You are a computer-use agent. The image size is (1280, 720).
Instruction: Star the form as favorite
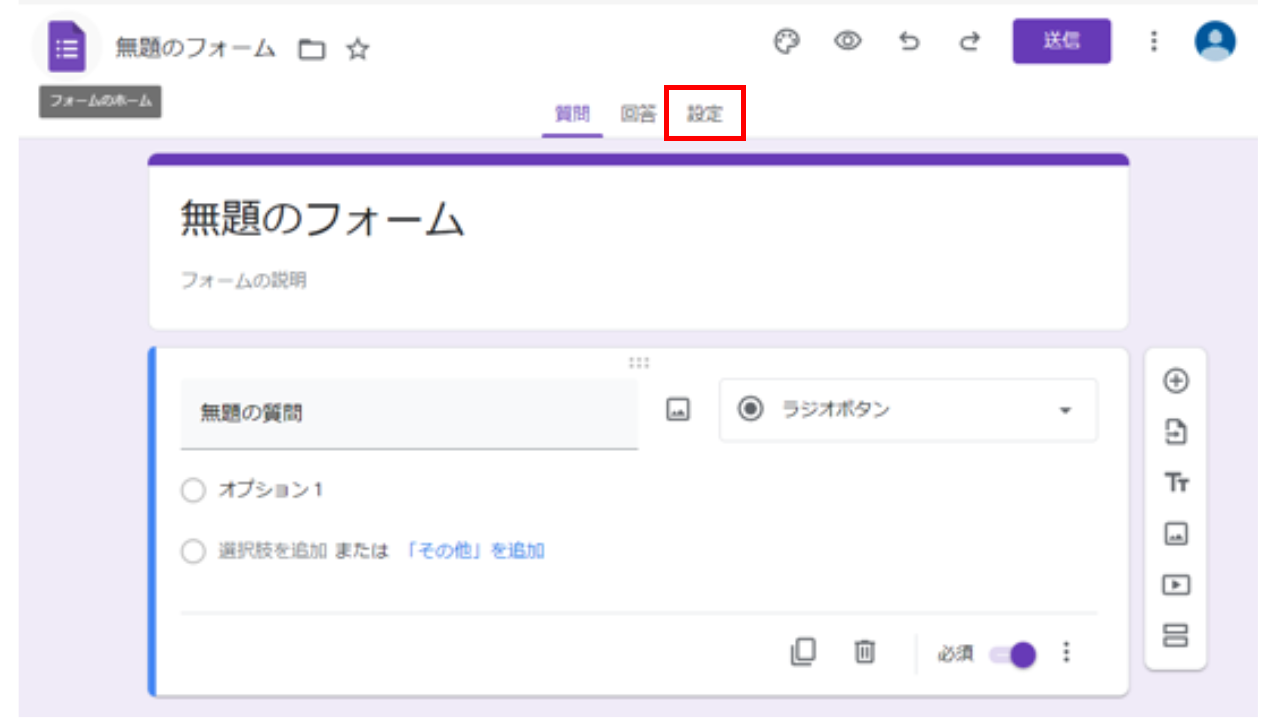[358, 49]
